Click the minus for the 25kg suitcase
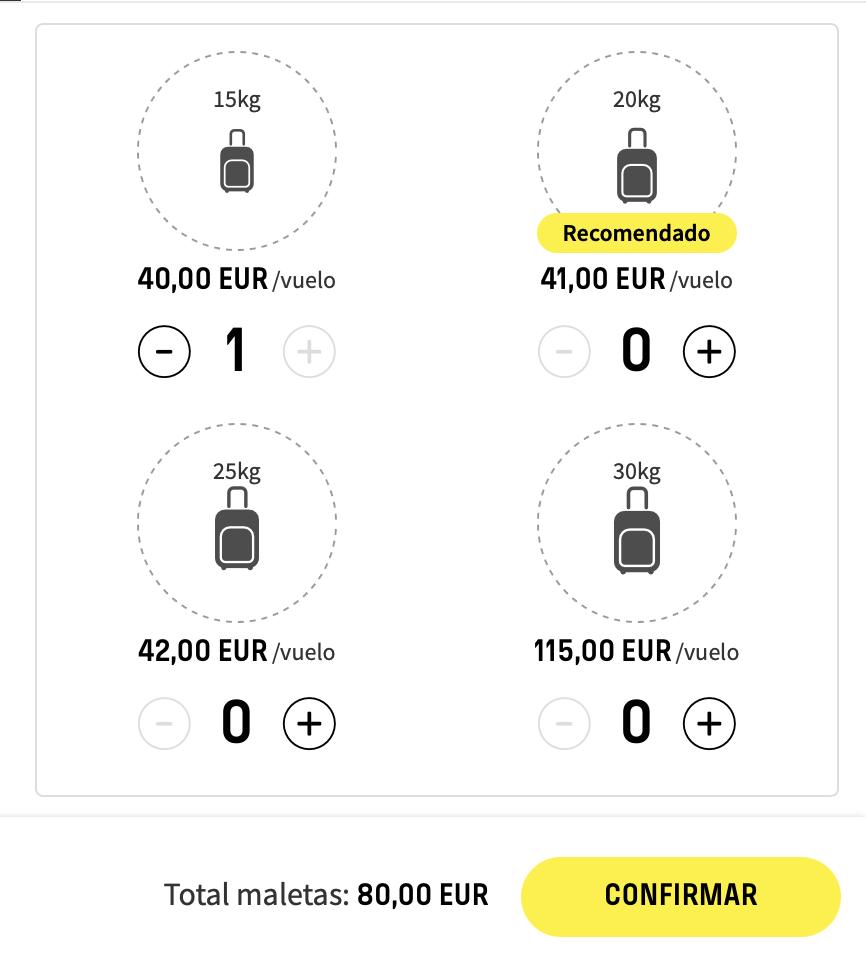This screenshot has width=866, height=962. tap(164, 723)
